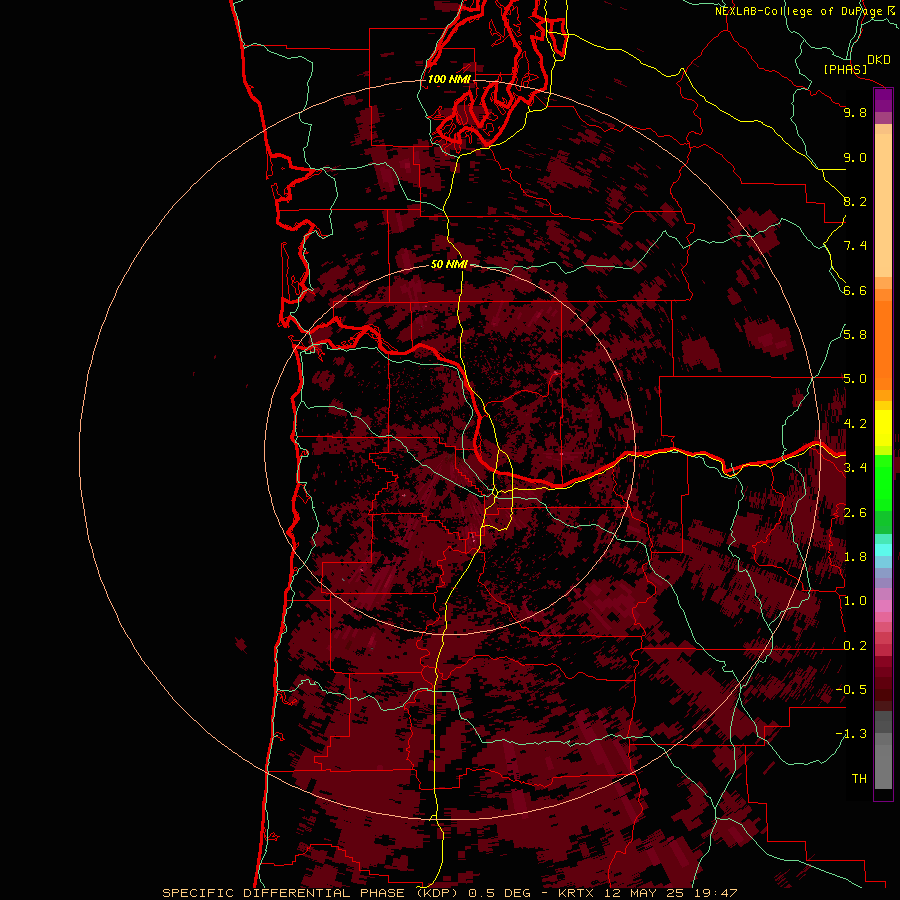The height and width of the screenshot is (900, 900).
Task: Pick the cyan legend swatch
Action: click(x=883, y=550)
